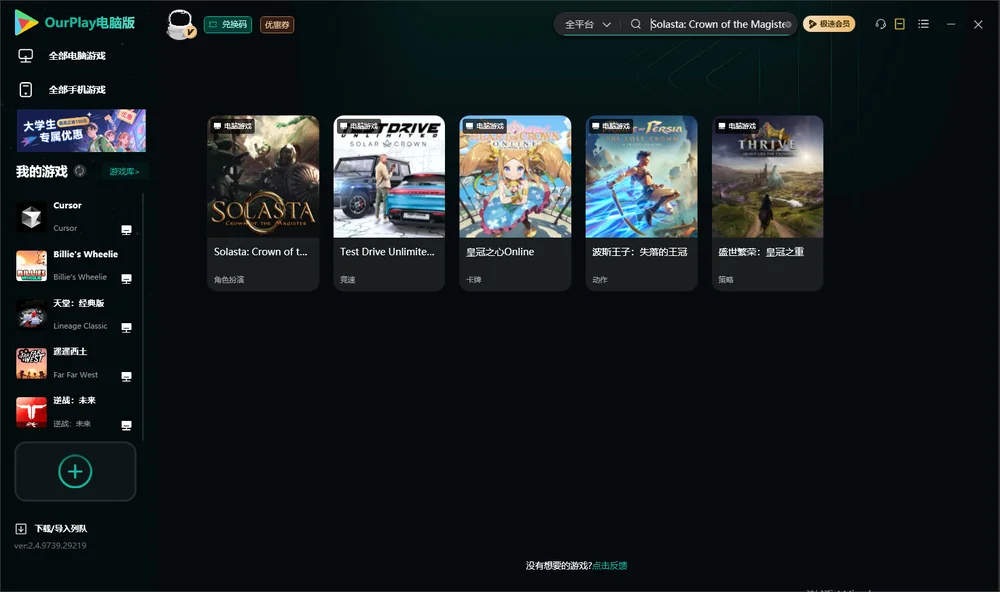Open the Solasta: Crown of the Magister card

(x=263, y=203)
